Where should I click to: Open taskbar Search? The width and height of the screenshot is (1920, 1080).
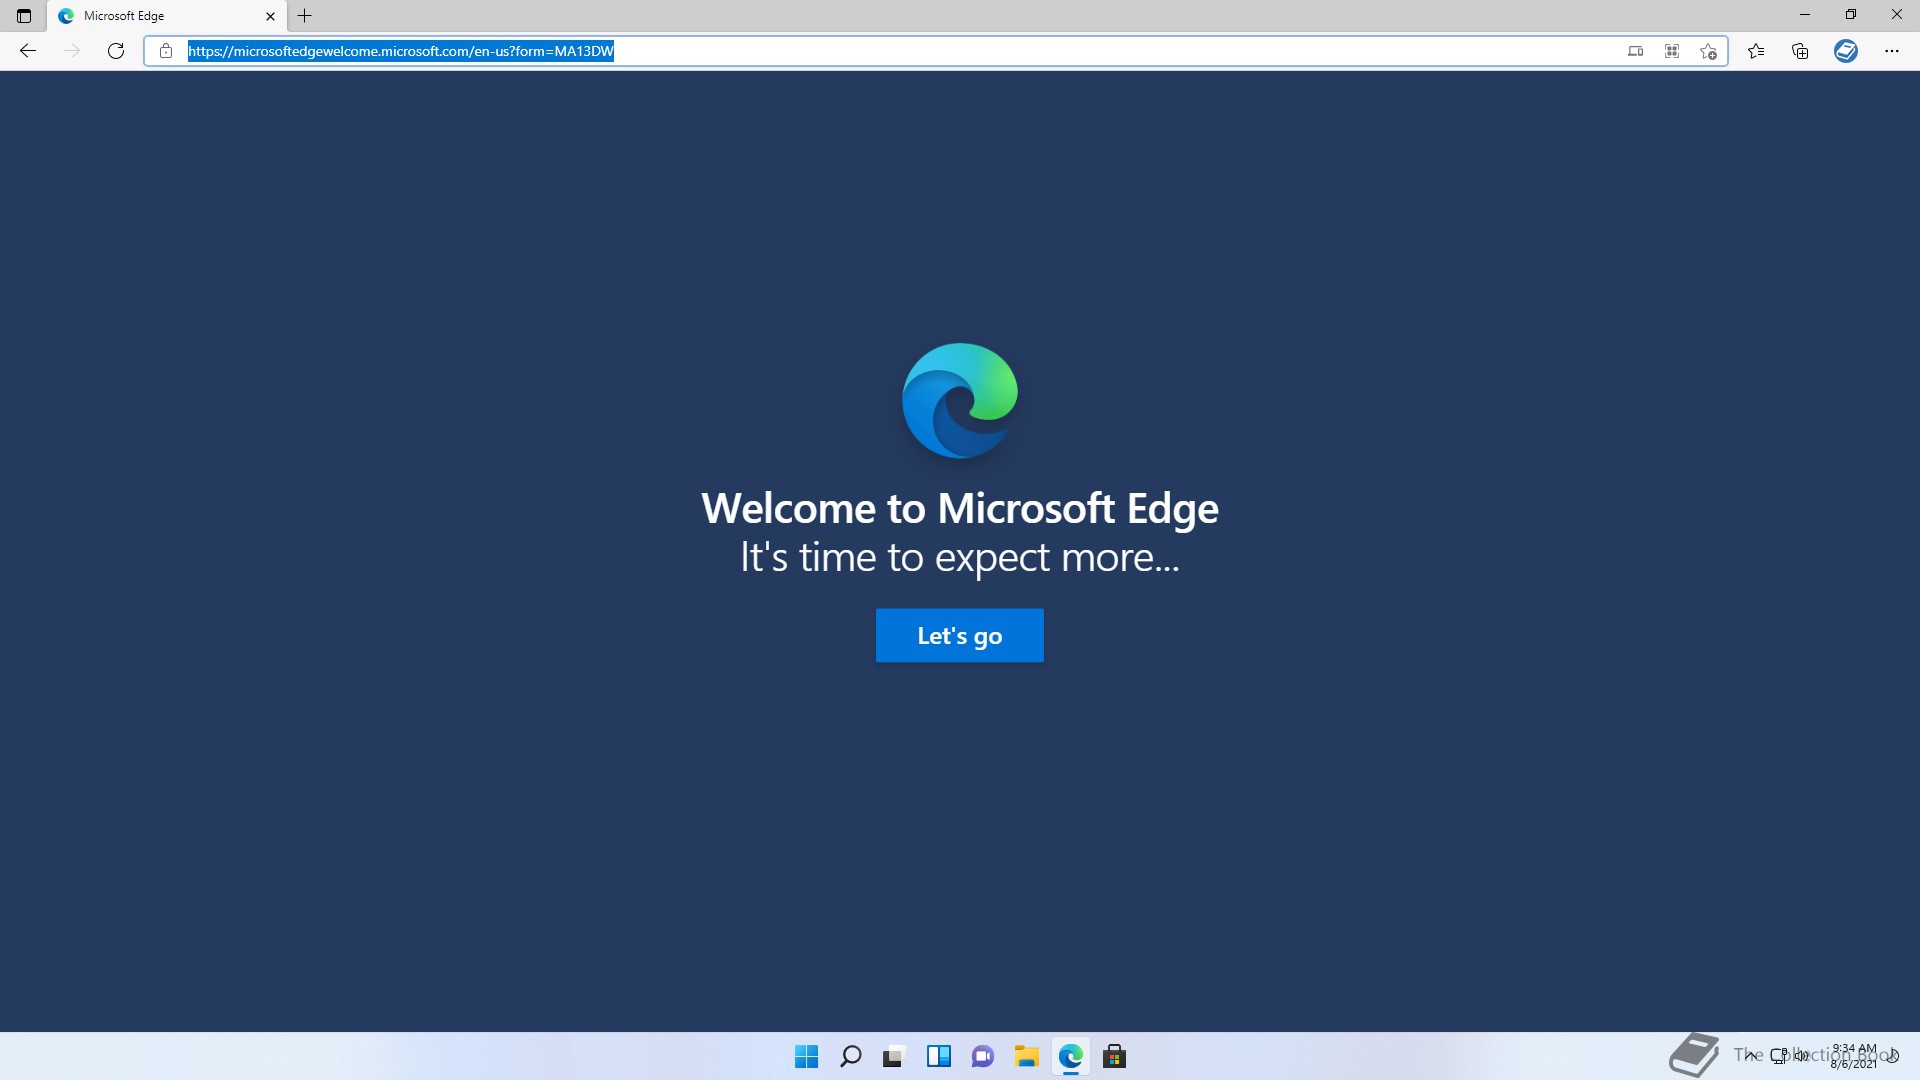coord(850,1056)
